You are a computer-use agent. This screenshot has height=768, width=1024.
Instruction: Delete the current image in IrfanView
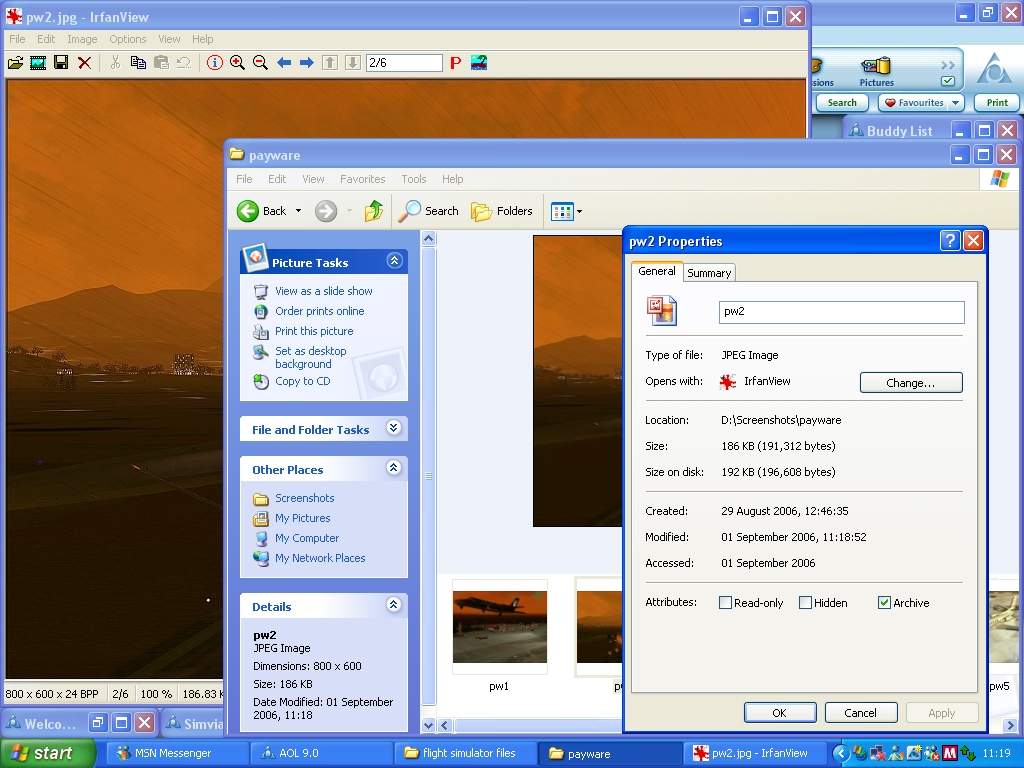(x=85, y=62)
